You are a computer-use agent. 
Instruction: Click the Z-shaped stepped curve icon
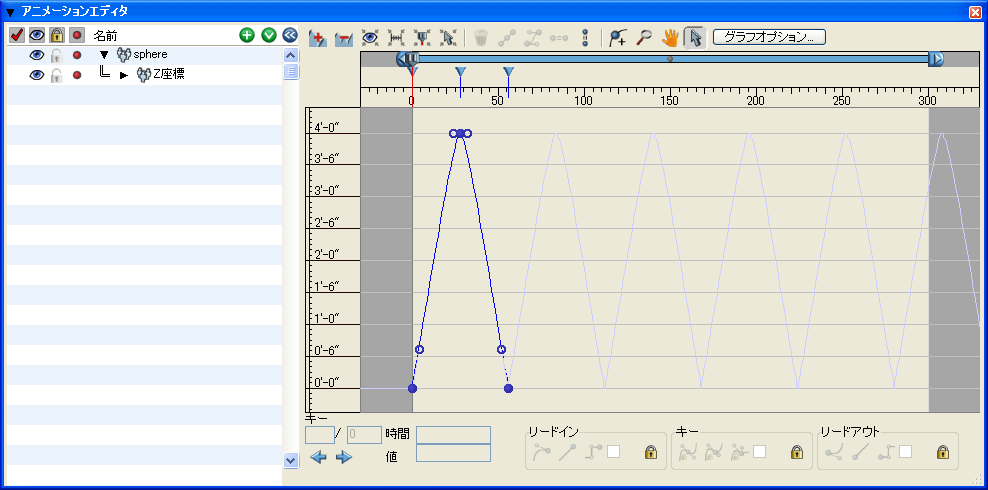pyautogui.click(x=532, y=38)
